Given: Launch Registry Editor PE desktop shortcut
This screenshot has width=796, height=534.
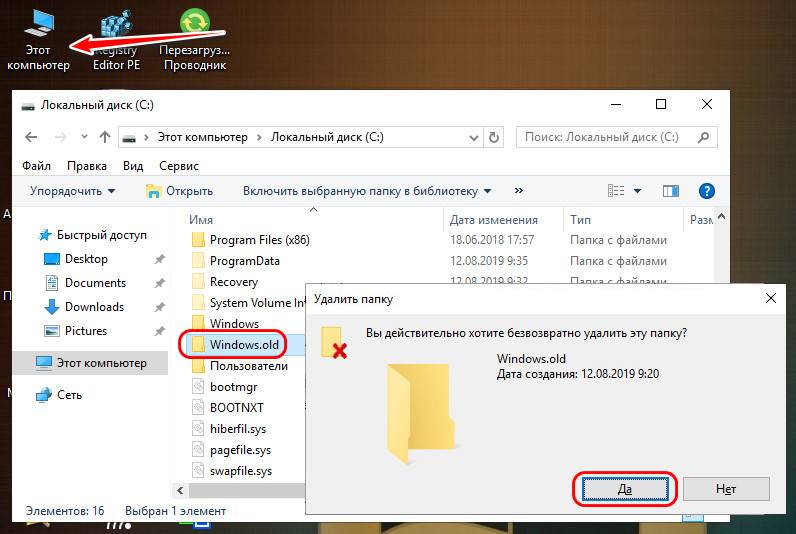Looking at the screenshot, I should (116, 41).
